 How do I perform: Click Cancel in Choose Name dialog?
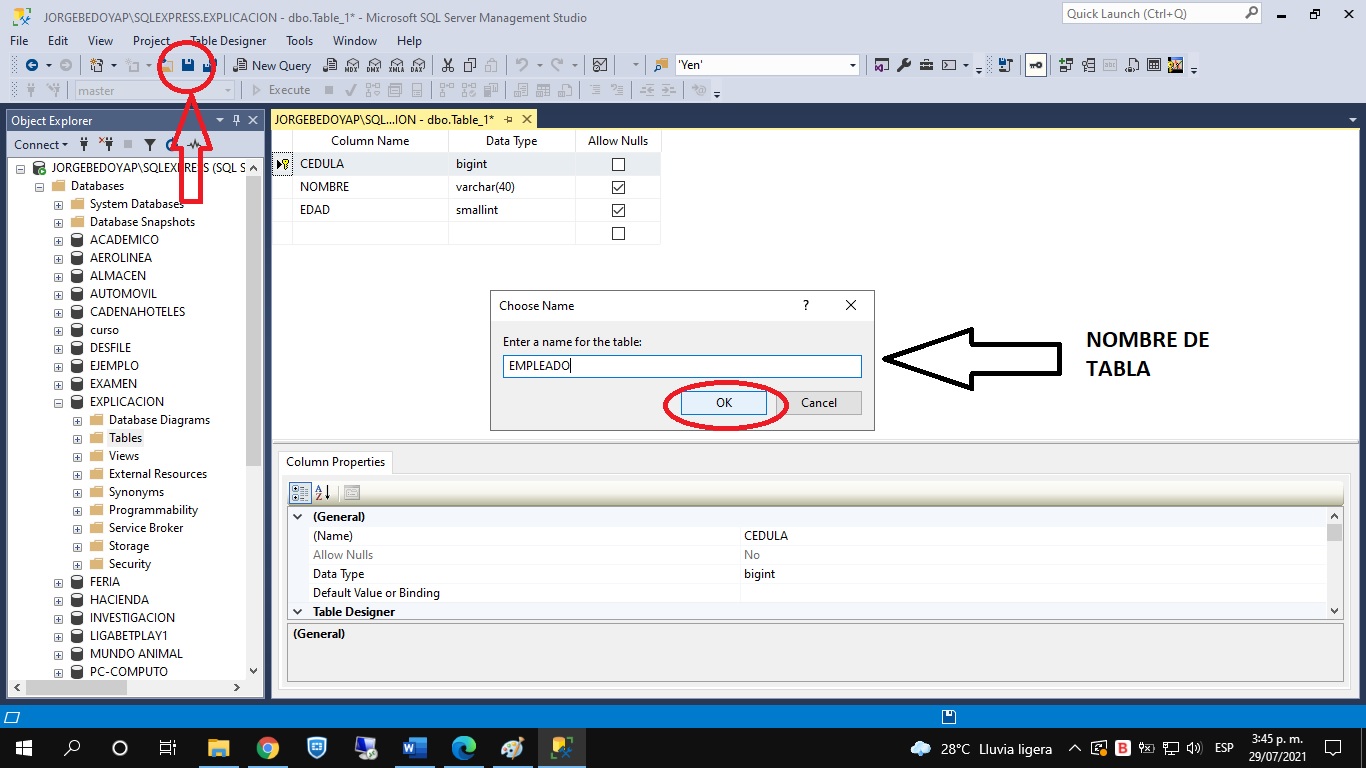(x=819, y=402)
